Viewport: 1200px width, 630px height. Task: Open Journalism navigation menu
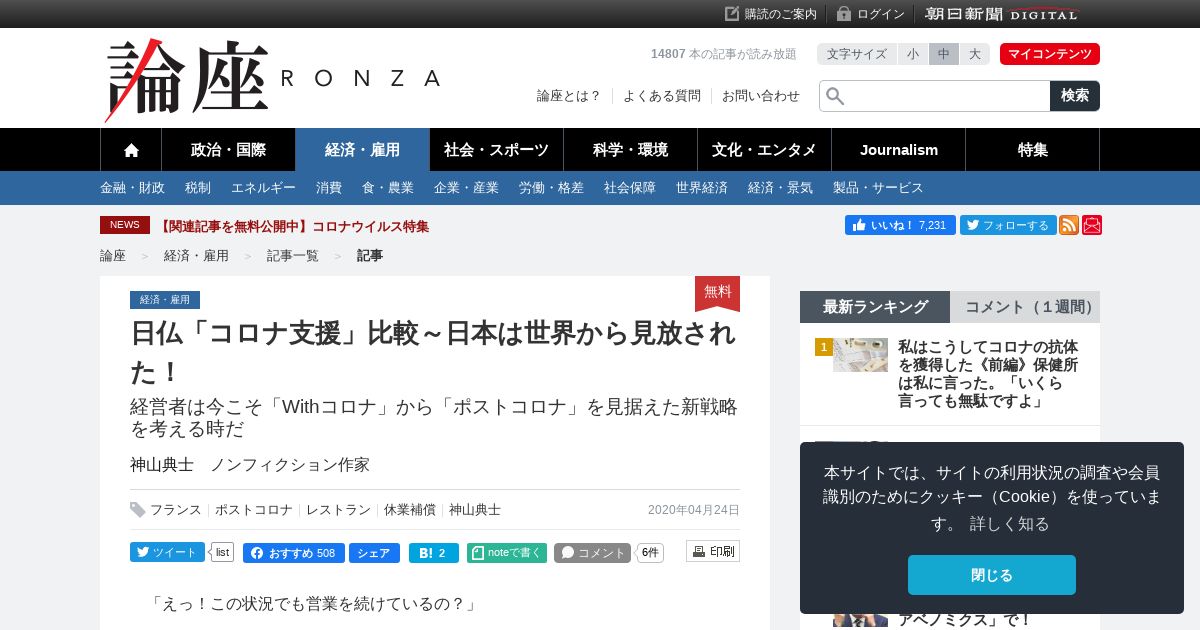pos(899,150)
